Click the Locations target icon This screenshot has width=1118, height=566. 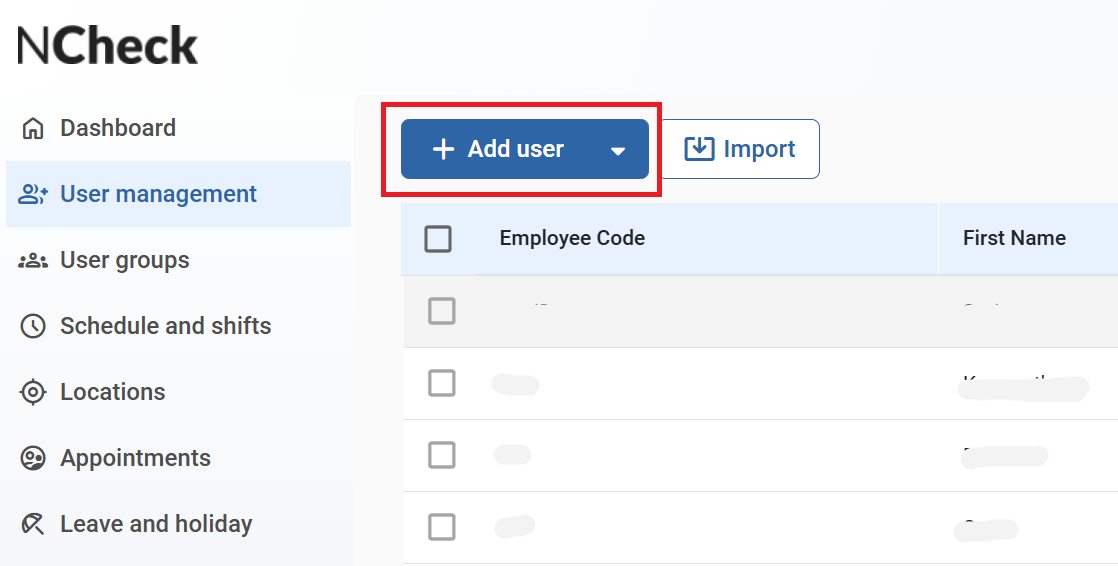click(x=33, y=392)
